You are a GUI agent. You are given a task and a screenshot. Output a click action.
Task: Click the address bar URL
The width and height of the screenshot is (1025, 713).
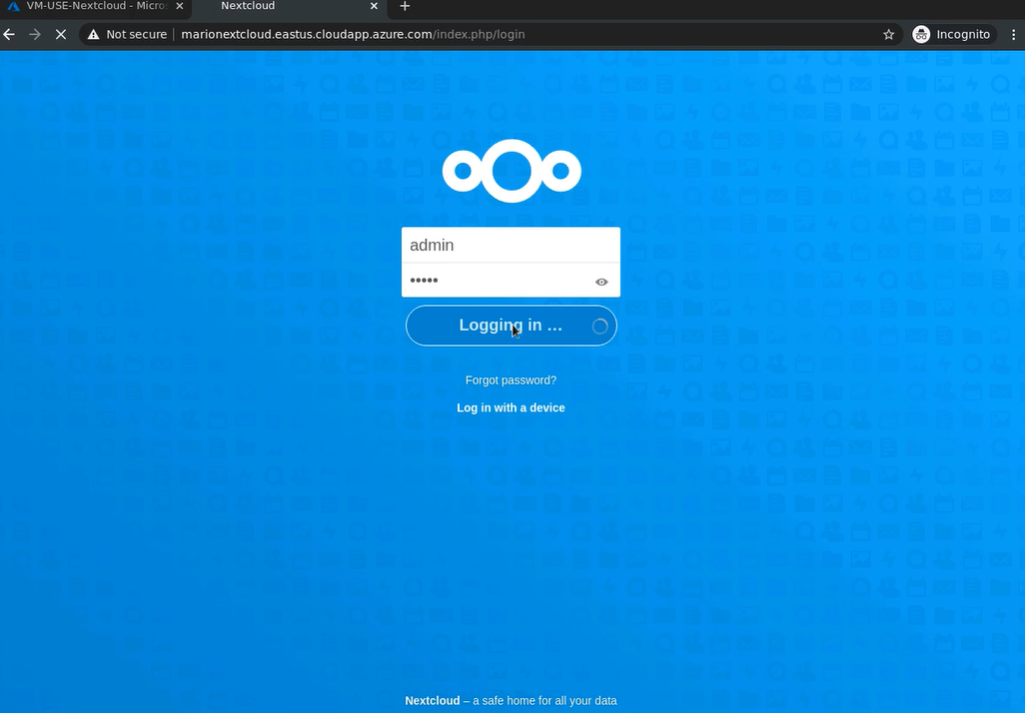352,34
